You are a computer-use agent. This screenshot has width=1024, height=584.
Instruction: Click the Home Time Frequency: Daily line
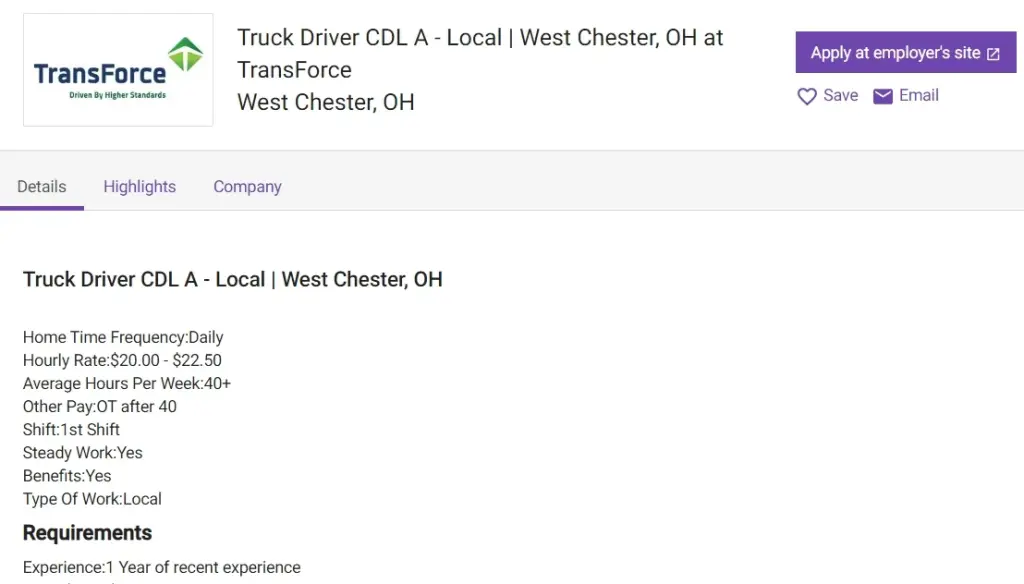coord(123,337)
